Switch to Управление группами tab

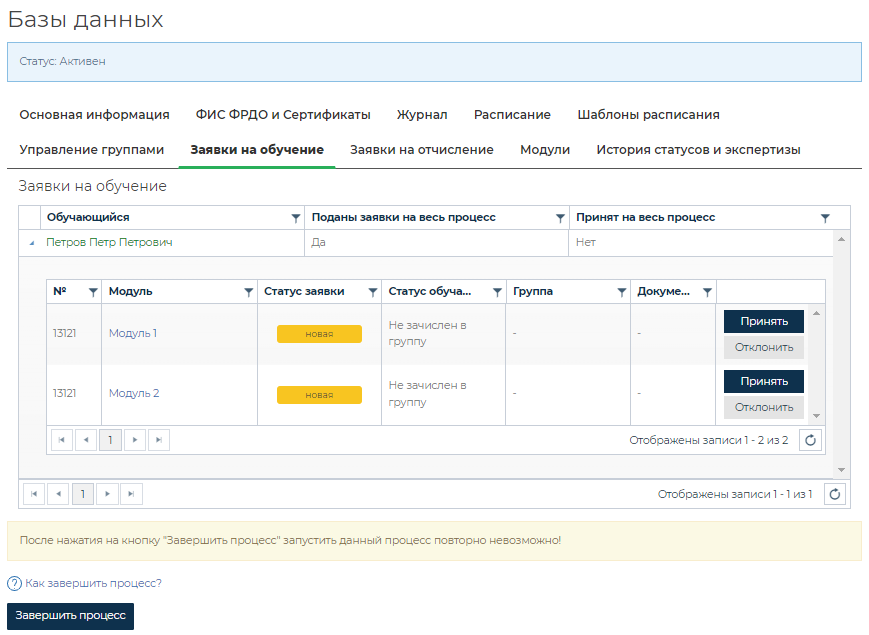click(x=91, y=150)
